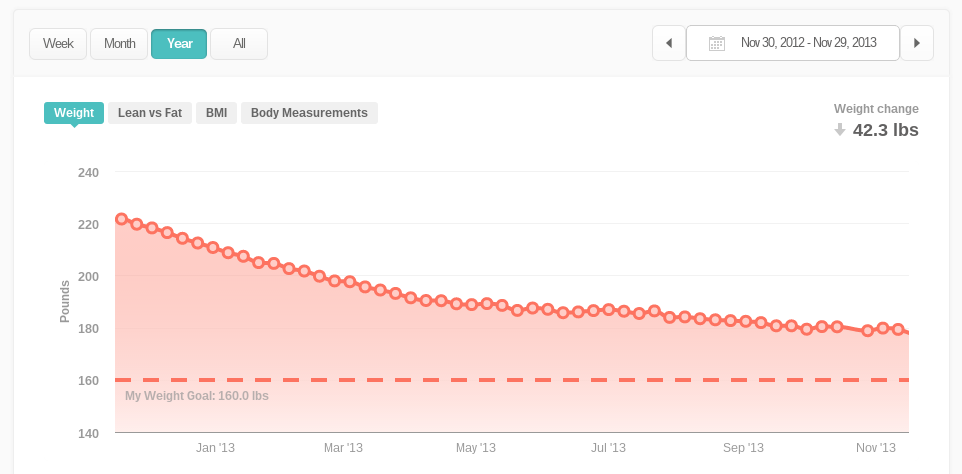
Task: Click the first data point on the weight line
Action: point(121,219)
